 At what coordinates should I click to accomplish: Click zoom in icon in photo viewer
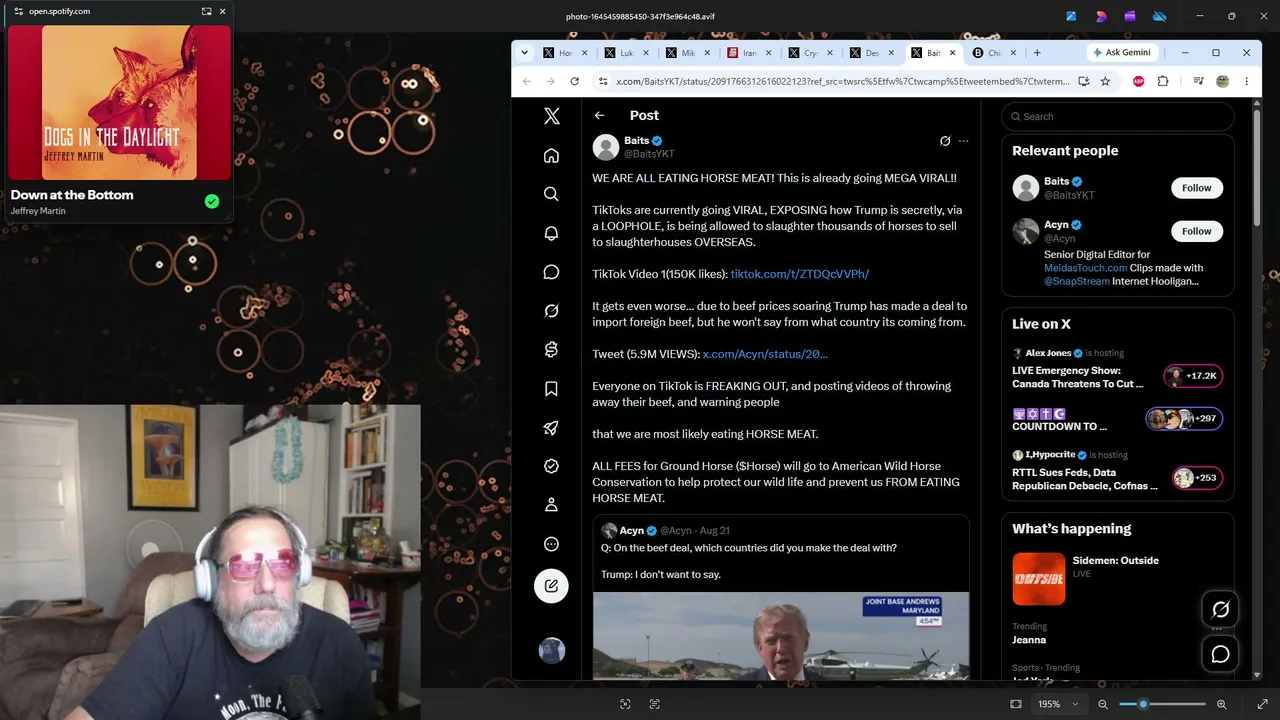pos(1221,704)
